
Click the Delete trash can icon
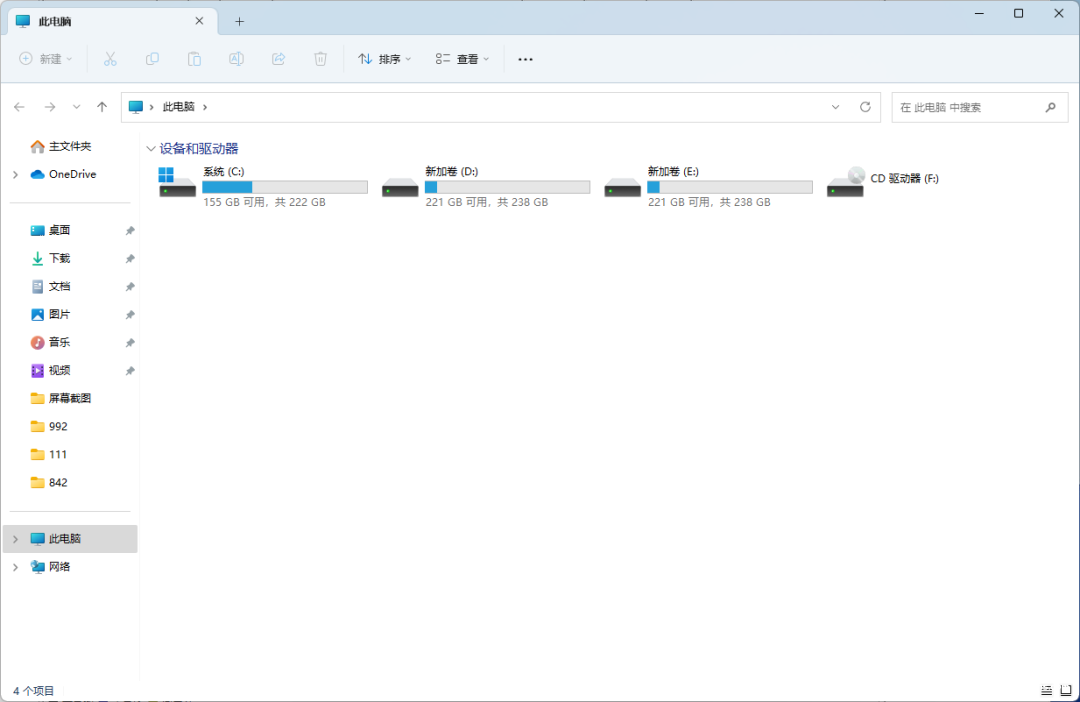320,59
